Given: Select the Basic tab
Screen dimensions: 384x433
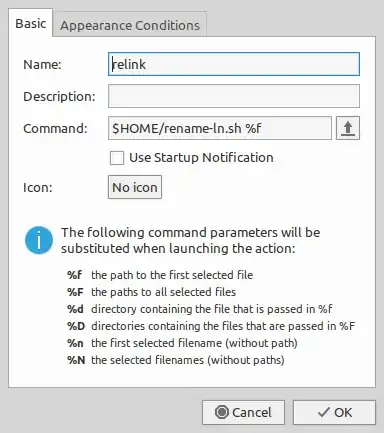Looking at the screenshot, I should (x=31, y=23).
